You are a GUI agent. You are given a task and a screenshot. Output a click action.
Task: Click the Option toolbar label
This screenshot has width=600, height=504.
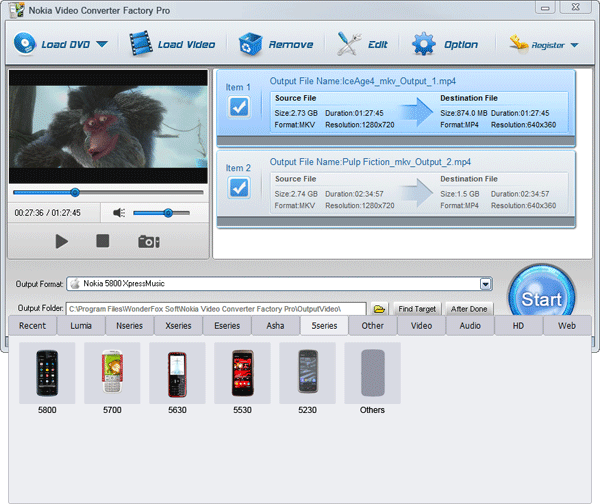tap(461, 45)
